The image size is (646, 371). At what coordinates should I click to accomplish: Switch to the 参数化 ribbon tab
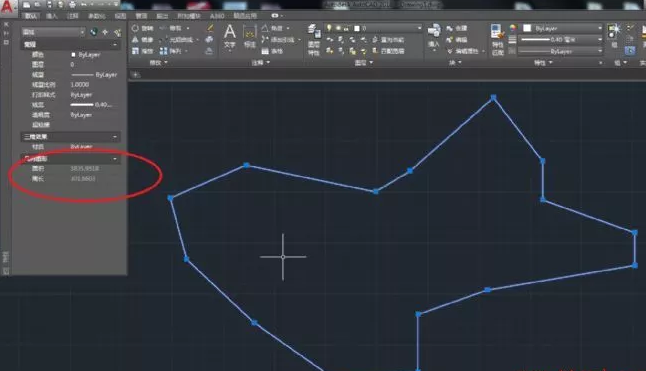(x=96, y=16)
